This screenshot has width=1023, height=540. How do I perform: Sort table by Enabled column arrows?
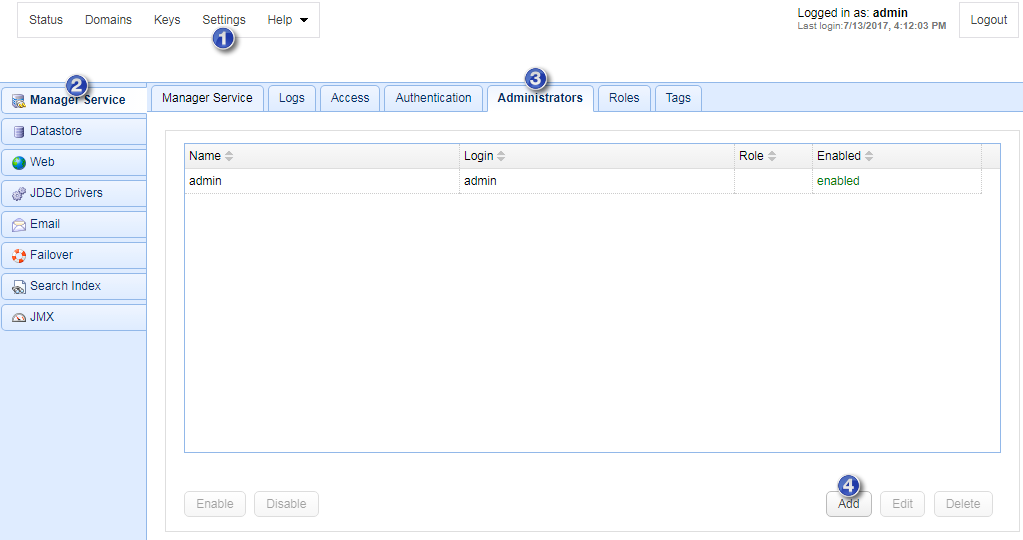coord(869,156)
